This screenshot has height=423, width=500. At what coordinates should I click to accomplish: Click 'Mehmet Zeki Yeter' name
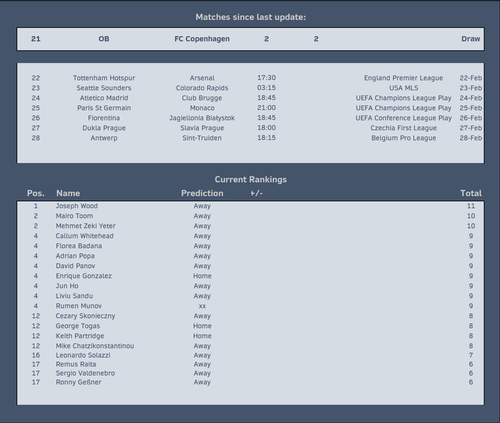pos(85,226)
